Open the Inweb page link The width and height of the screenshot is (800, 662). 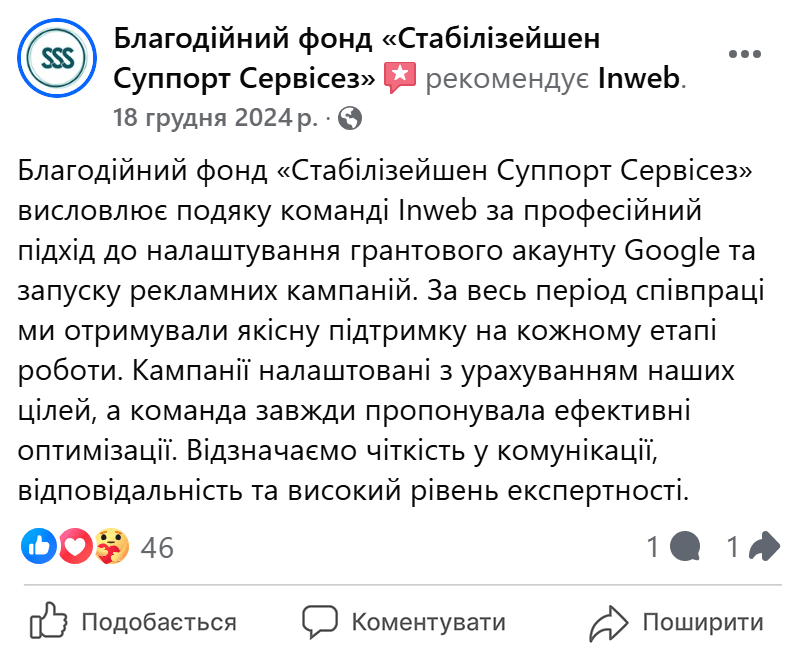[x=640, y=76]
